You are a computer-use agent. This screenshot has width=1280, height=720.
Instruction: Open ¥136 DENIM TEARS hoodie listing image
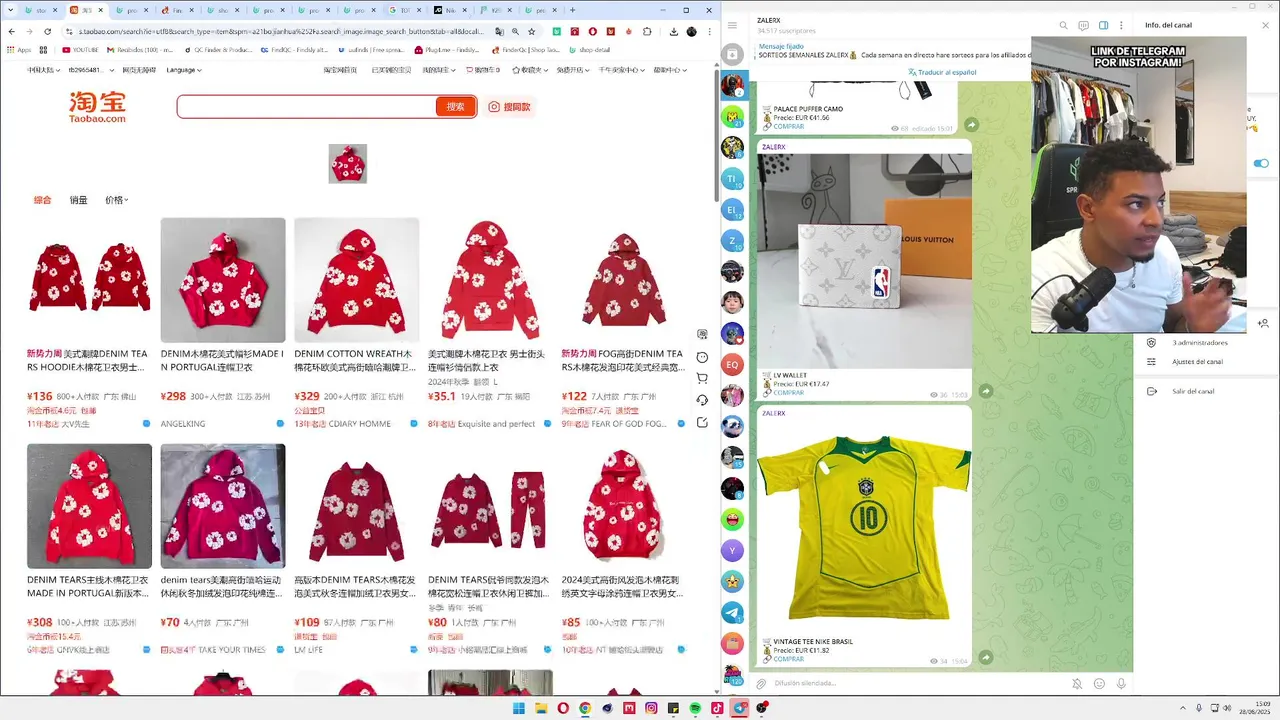(89, 280)
